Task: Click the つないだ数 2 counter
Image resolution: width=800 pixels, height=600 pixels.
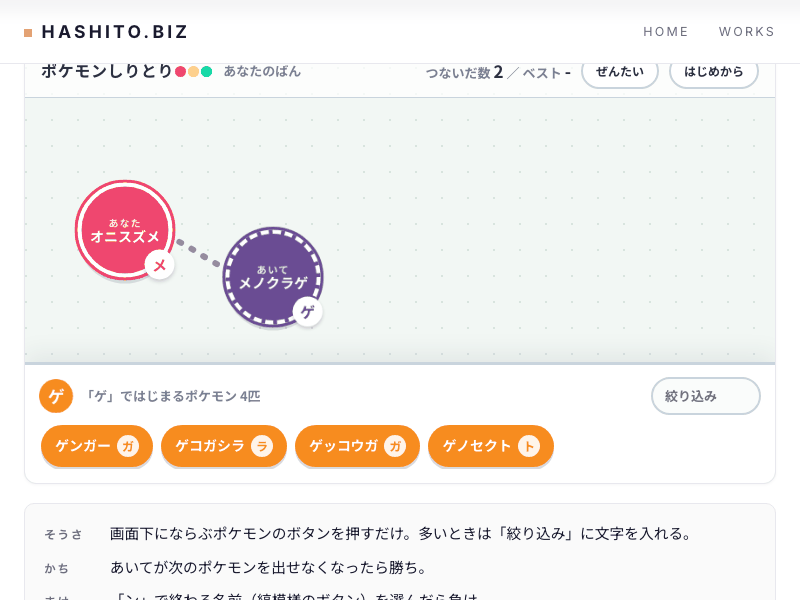Action: pyautogui.click(x=465, y=72)
